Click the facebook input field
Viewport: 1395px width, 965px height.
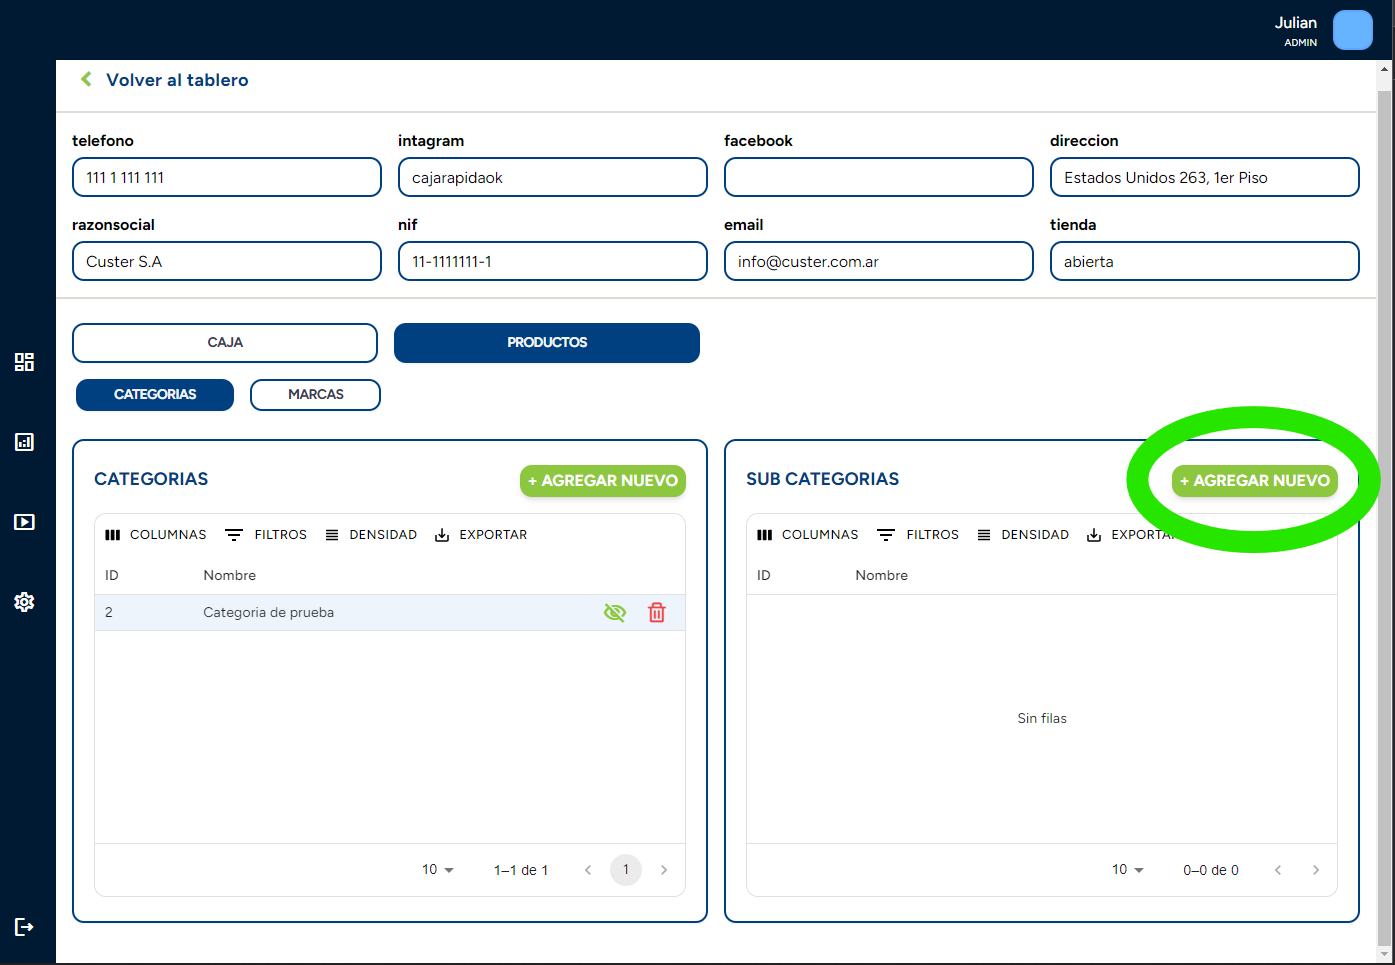[878, 178]
